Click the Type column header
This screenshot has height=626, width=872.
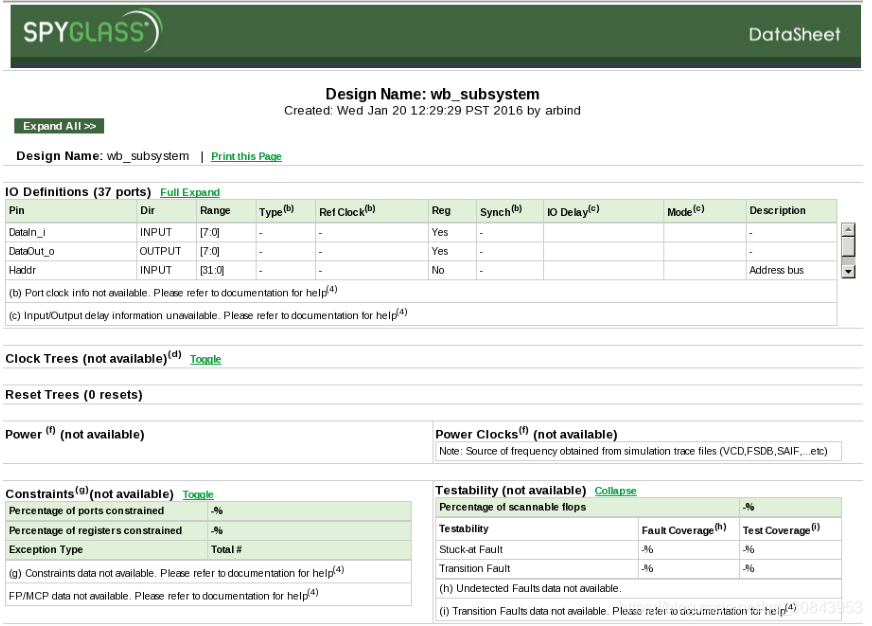tap(285, 211)
